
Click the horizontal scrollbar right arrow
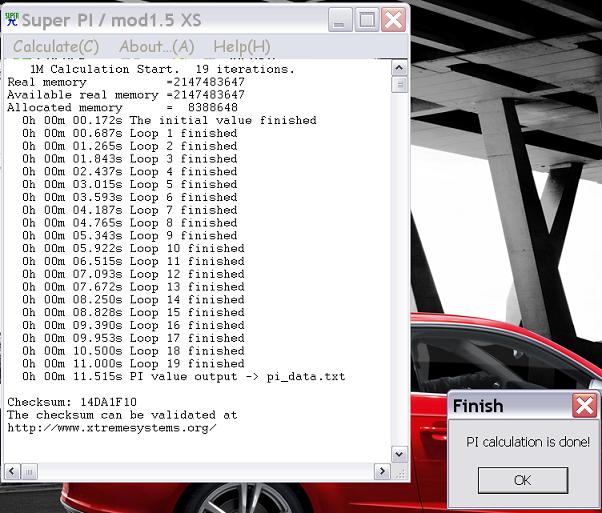point(382,471)
